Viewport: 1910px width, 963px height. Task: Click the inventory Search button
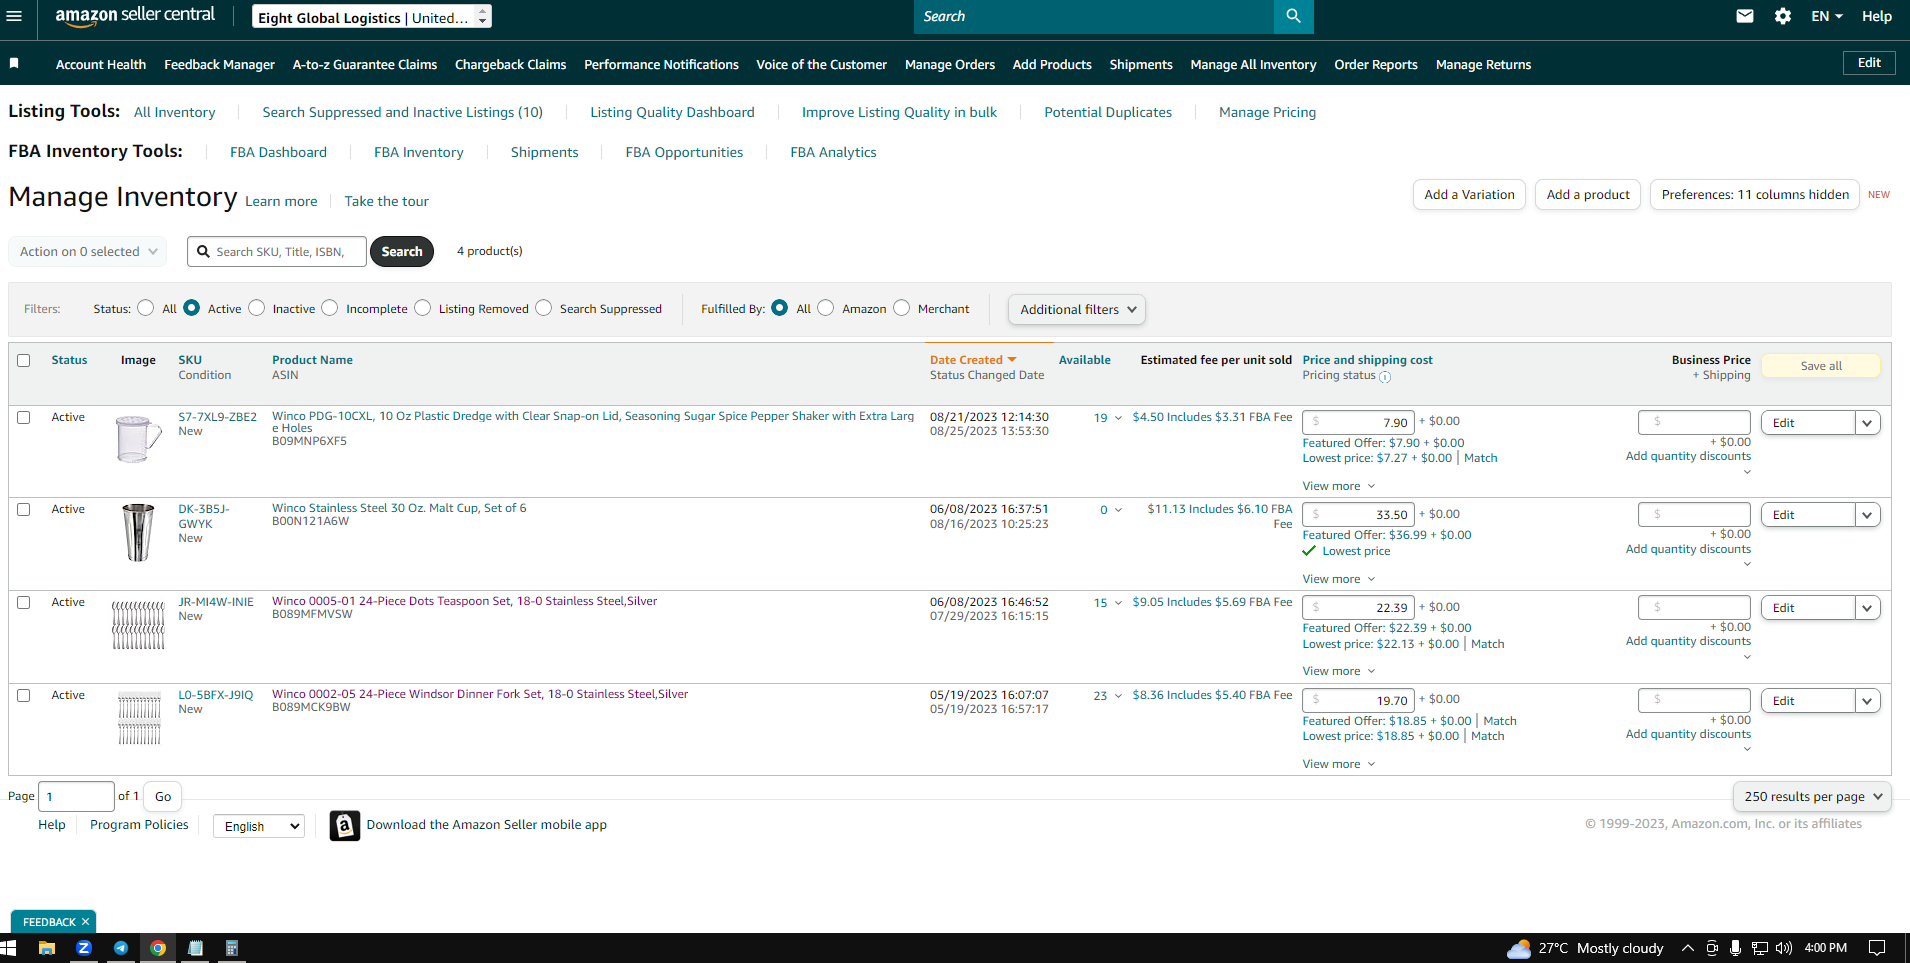point(402,252)
